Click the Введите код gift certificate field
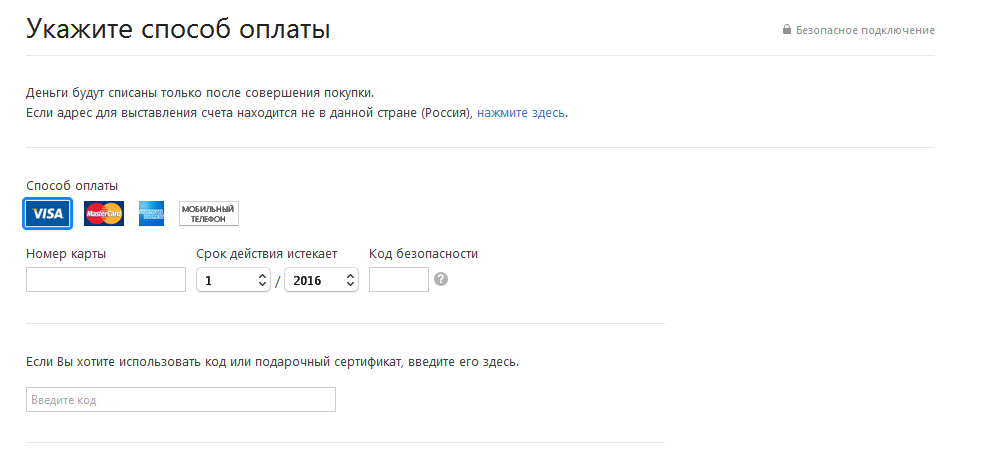The width and height of the screenshot is (992, 455). (x=181, y=400)
